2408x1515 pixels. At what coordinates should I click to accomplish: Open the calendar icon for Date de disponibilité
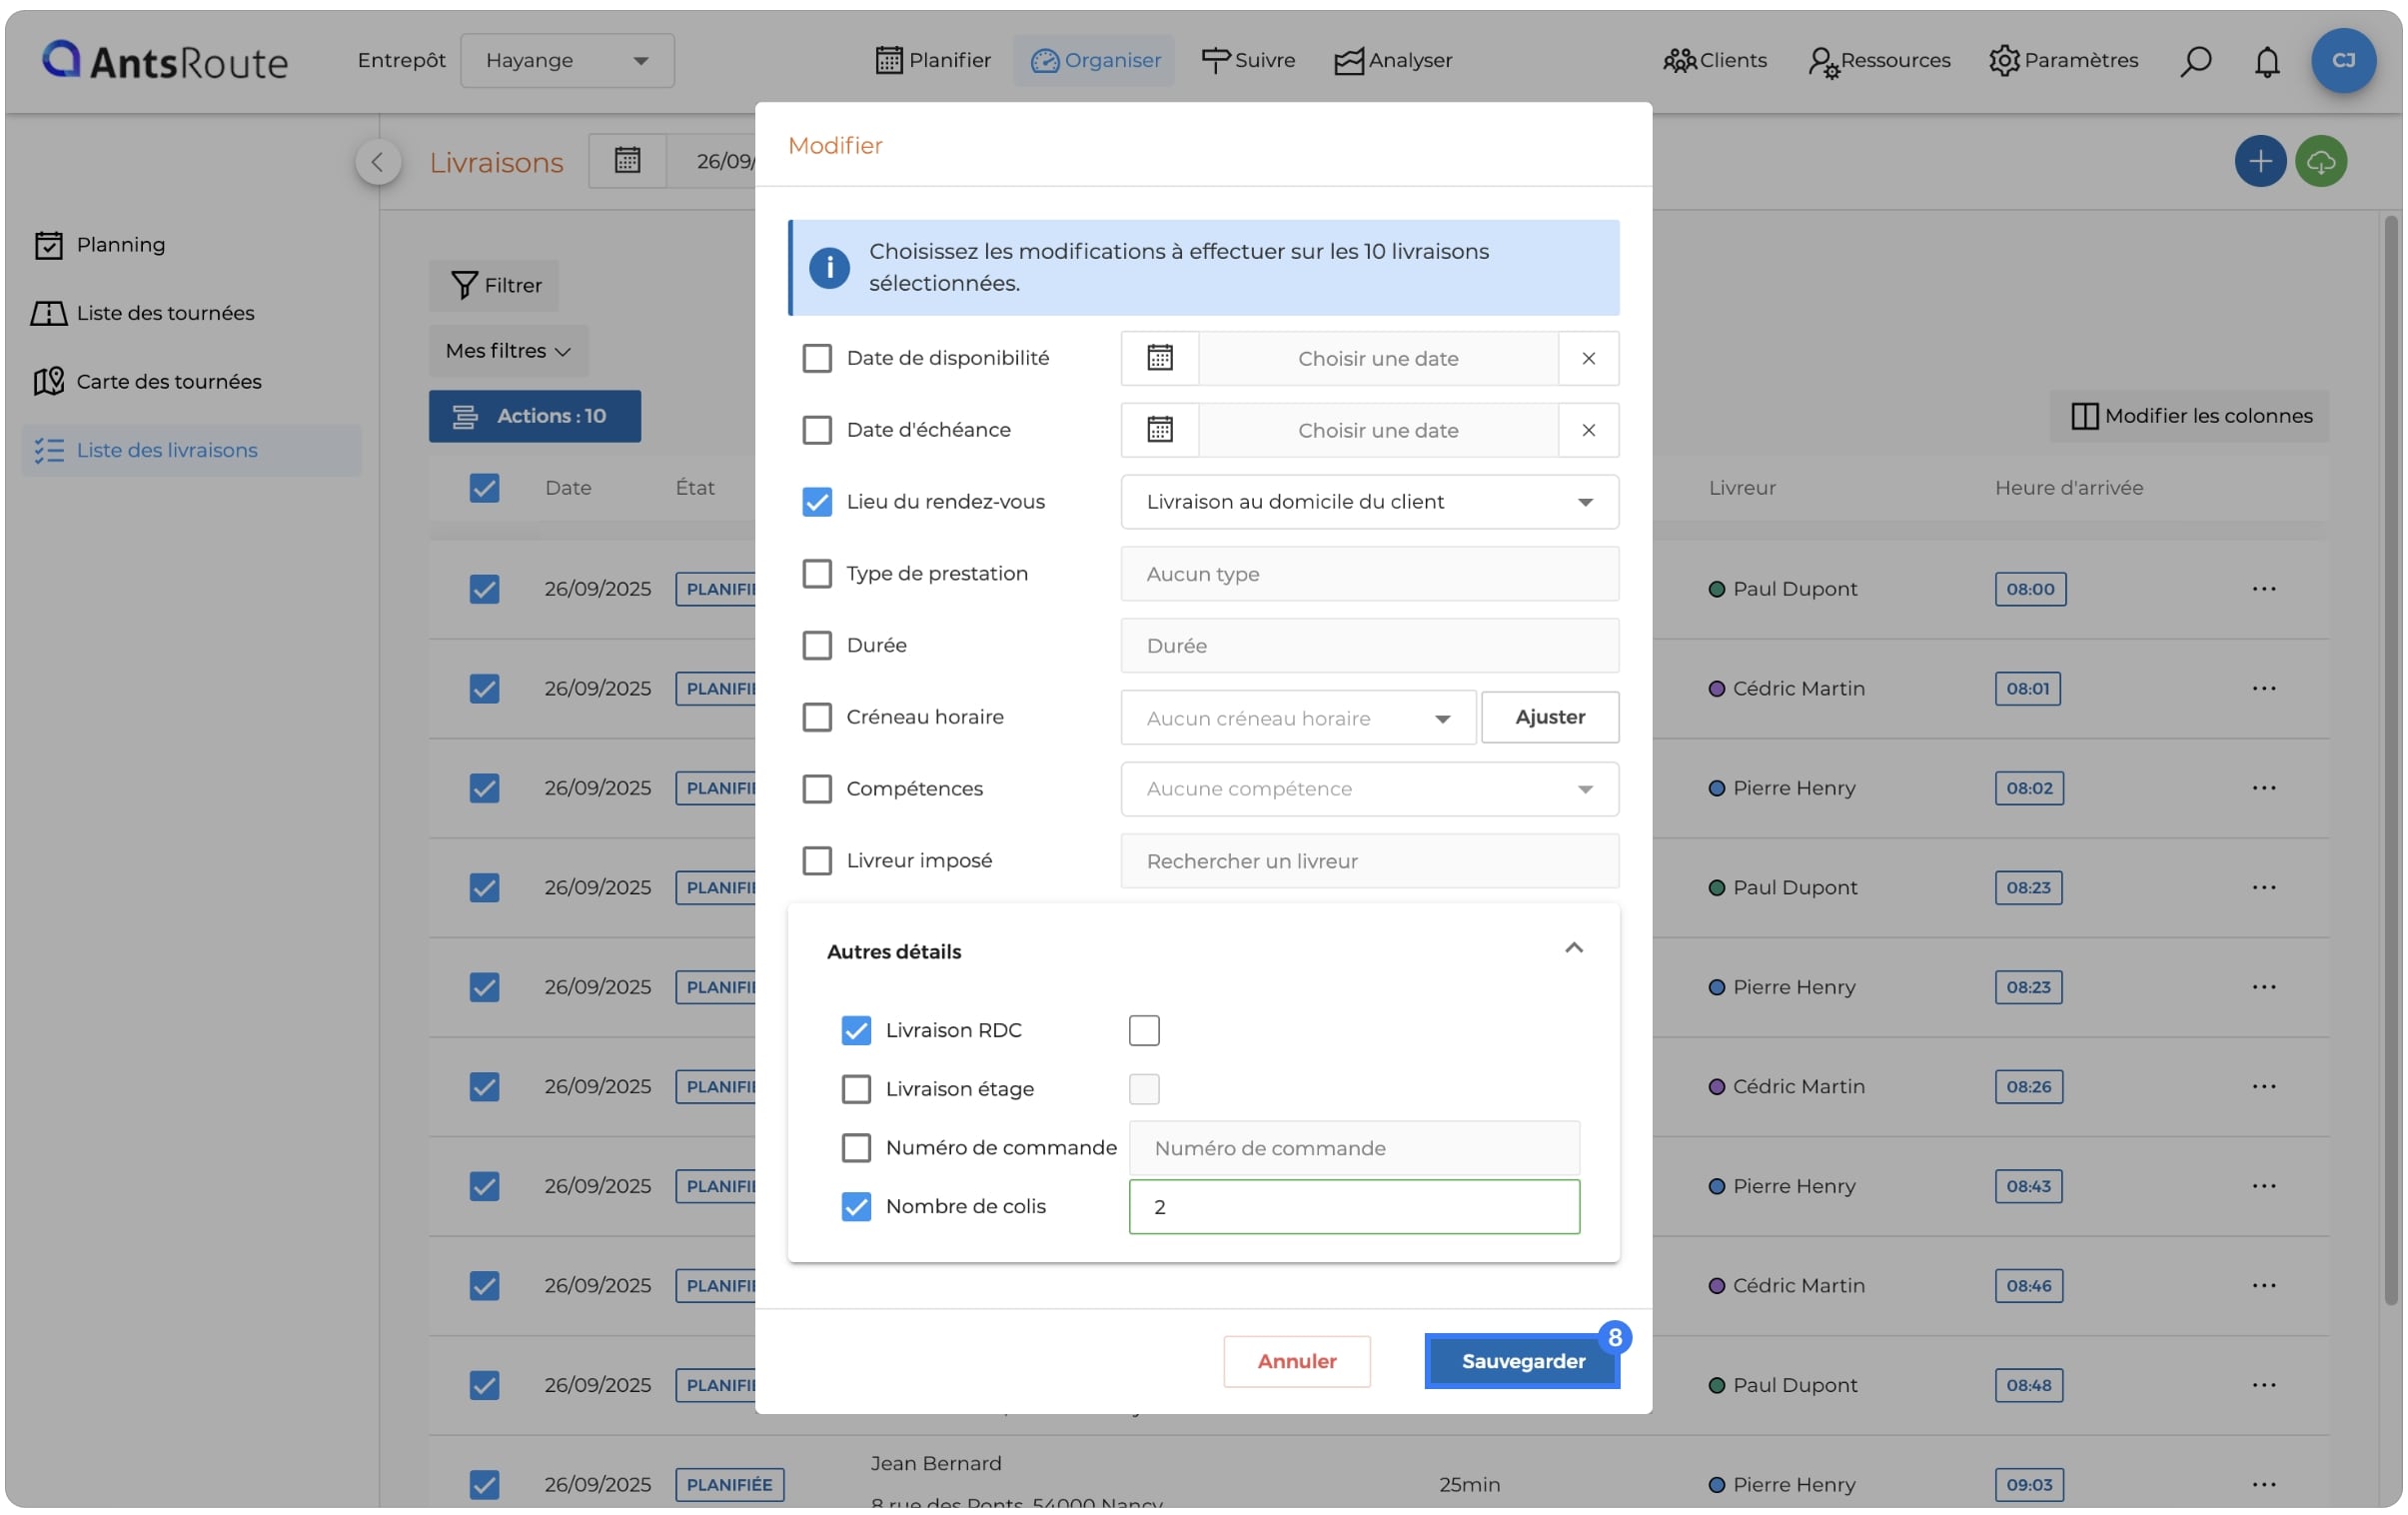click(x=1160, y=358)
